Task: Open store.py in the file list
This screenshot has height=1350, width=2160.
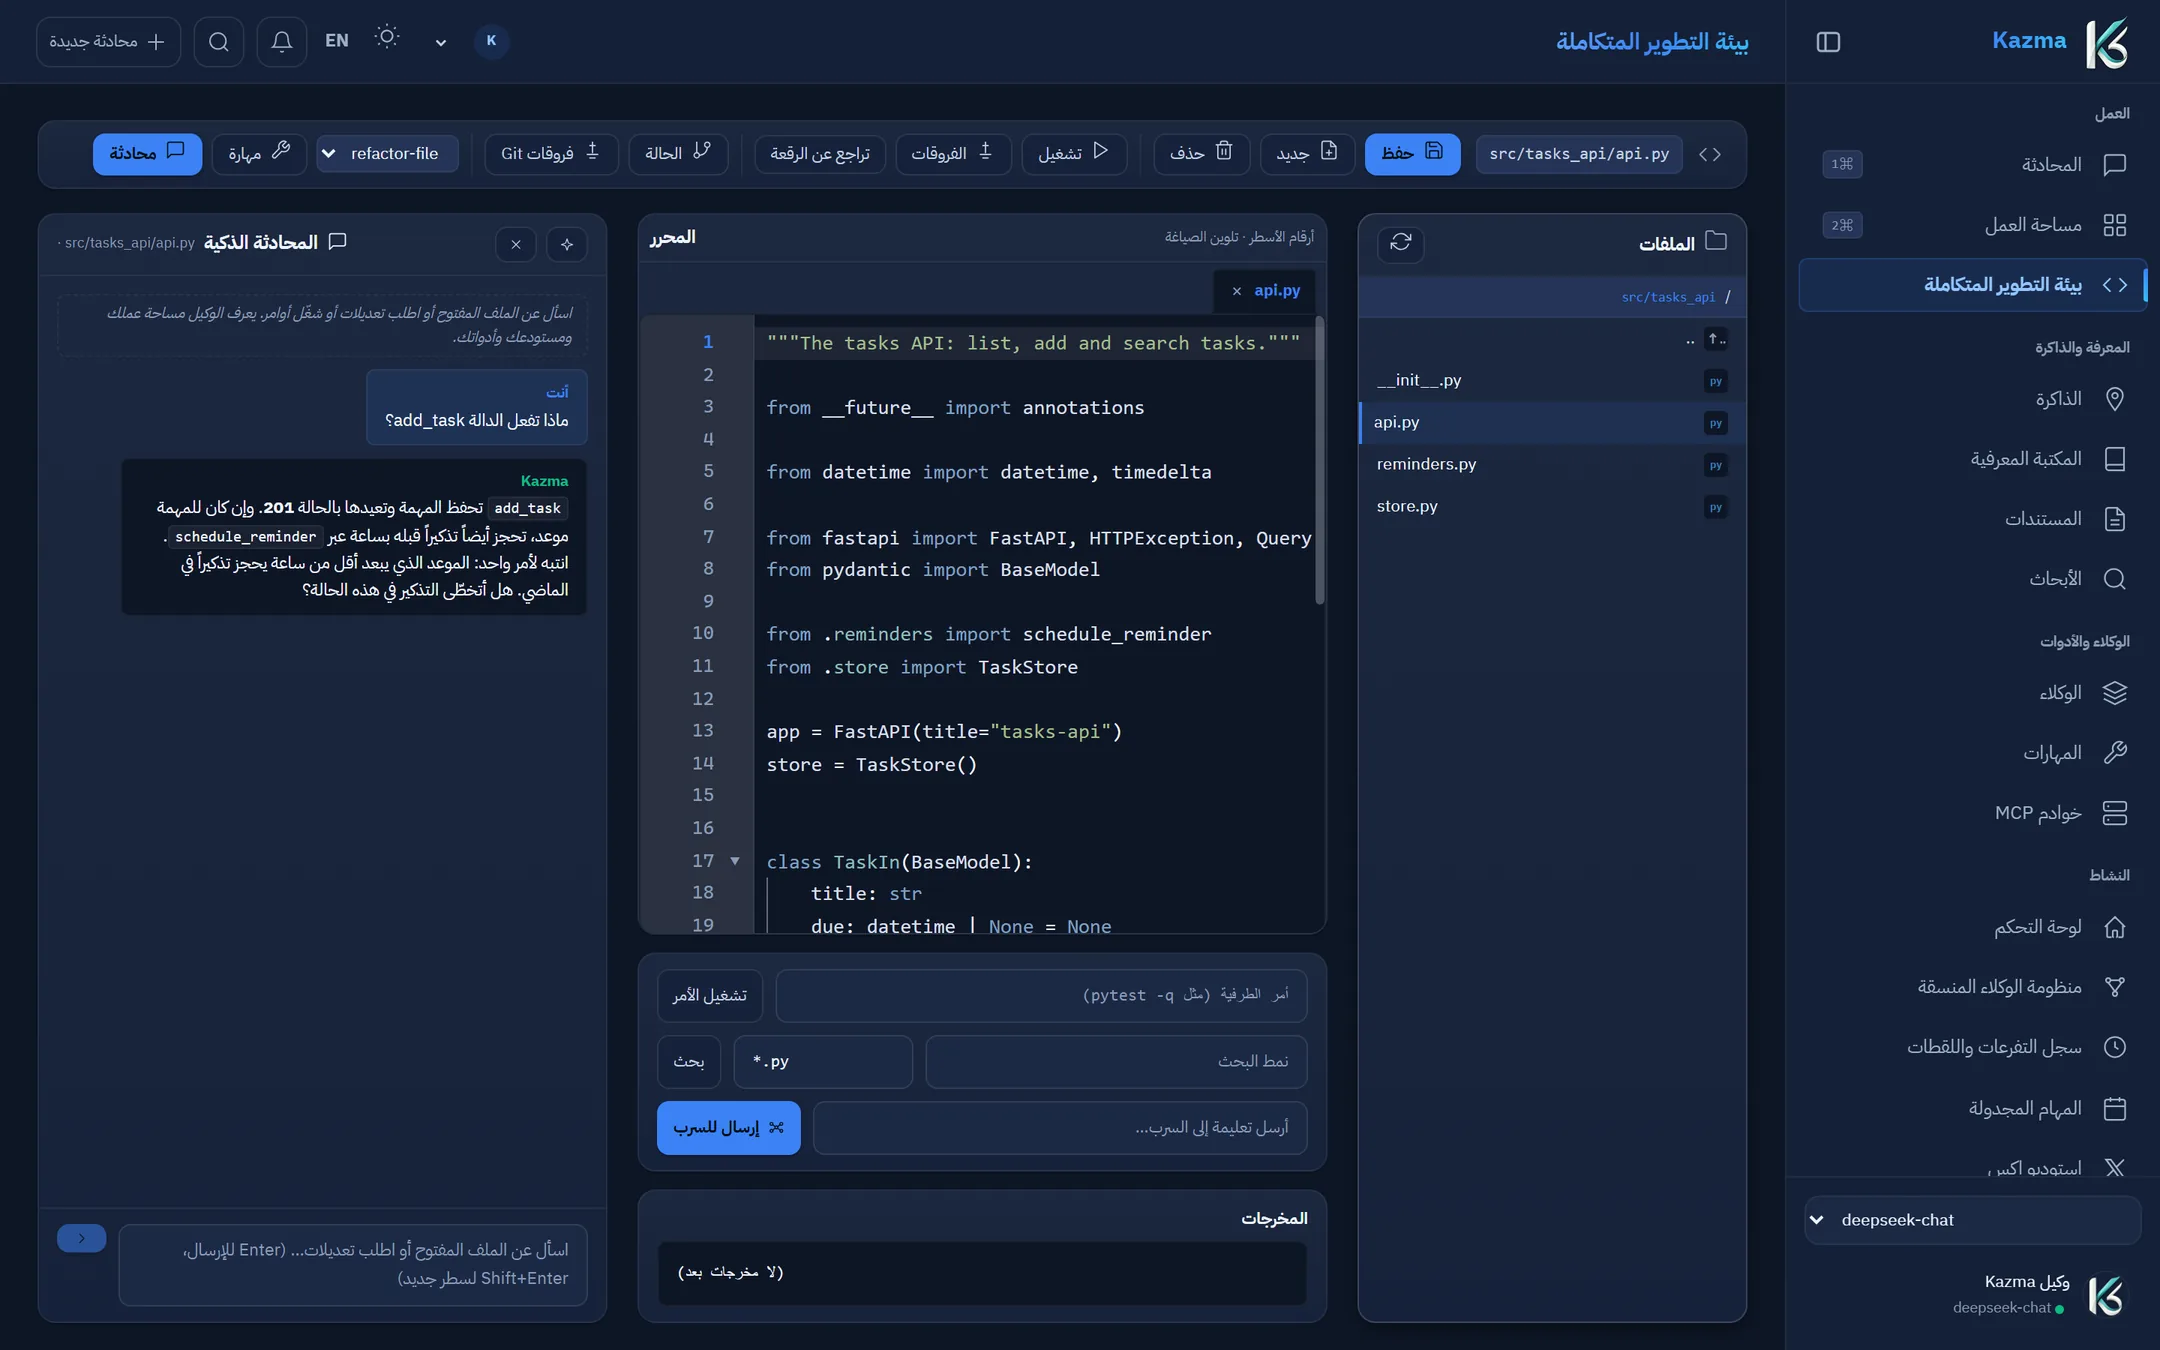Action: 1552,506
